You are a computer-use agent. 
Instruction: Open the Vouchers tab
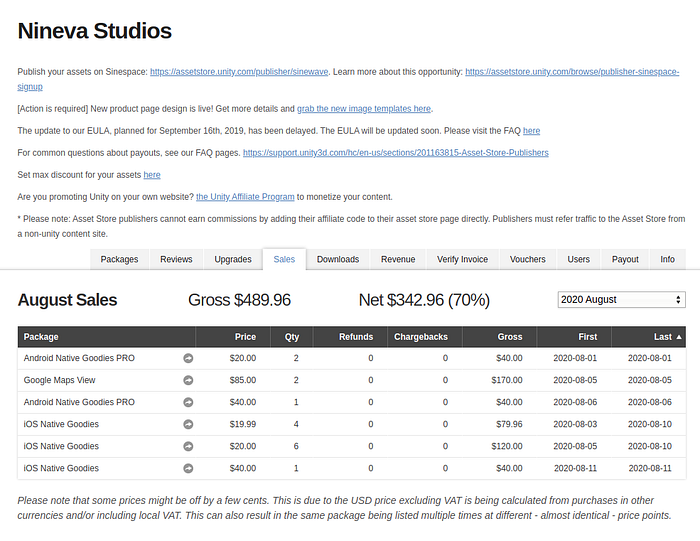(528, 259)
